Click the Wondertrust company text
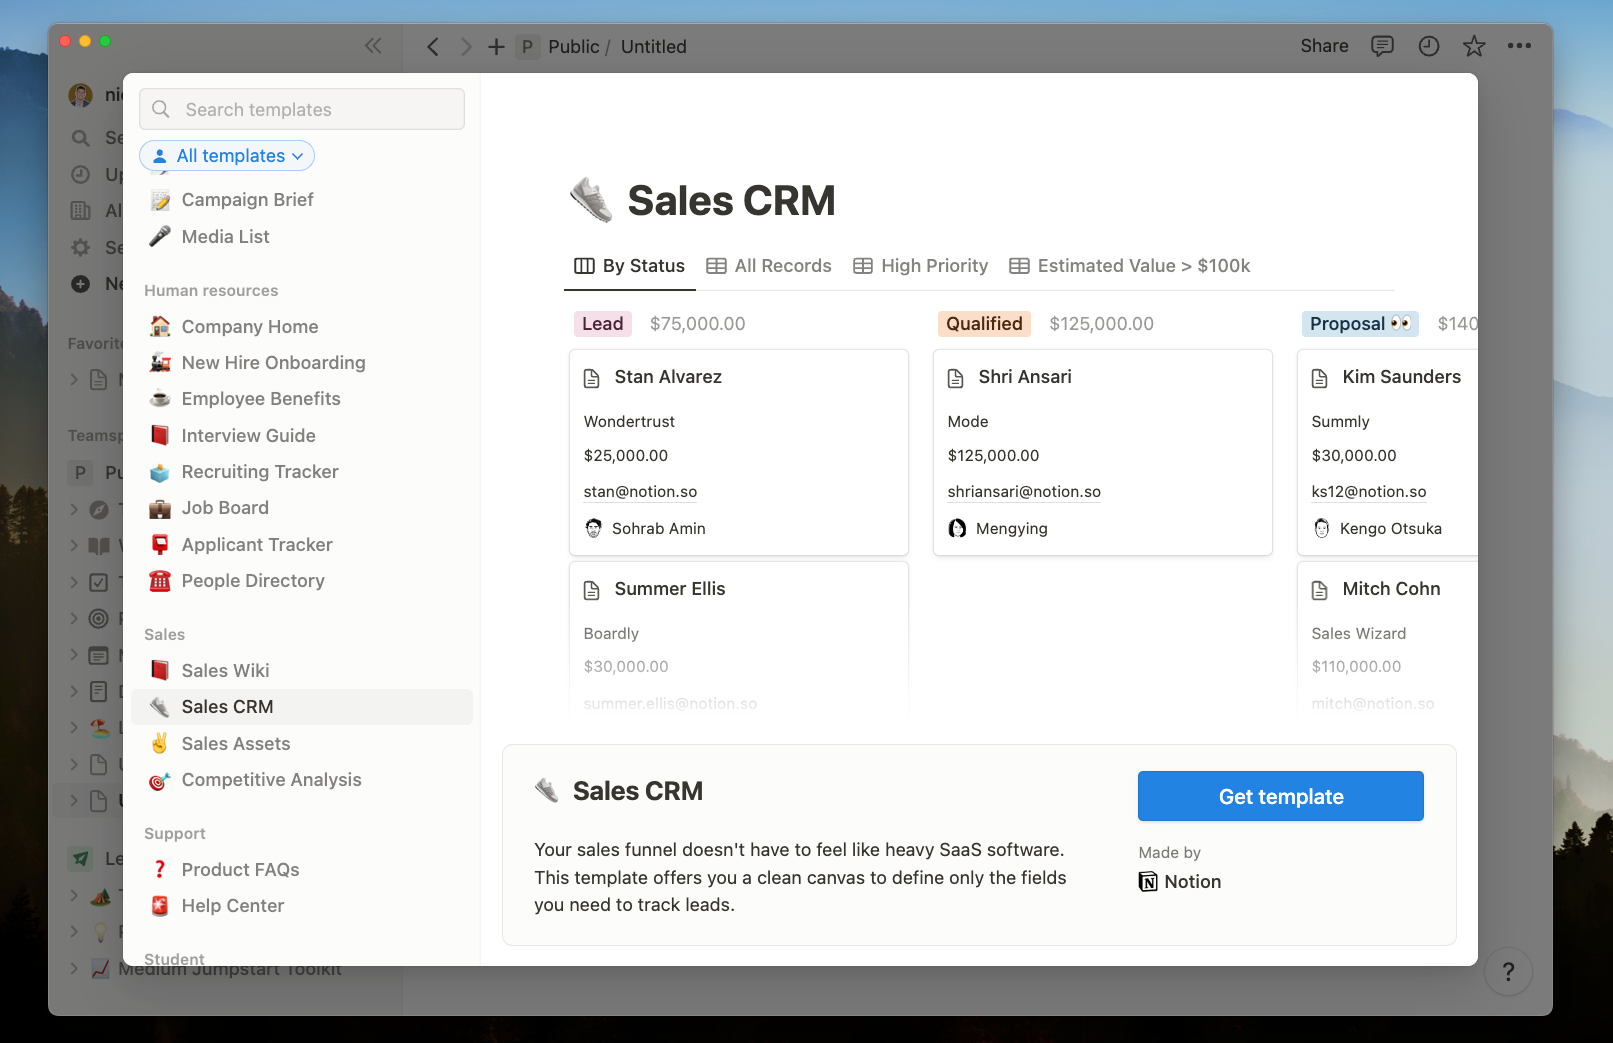 [629, 422]
